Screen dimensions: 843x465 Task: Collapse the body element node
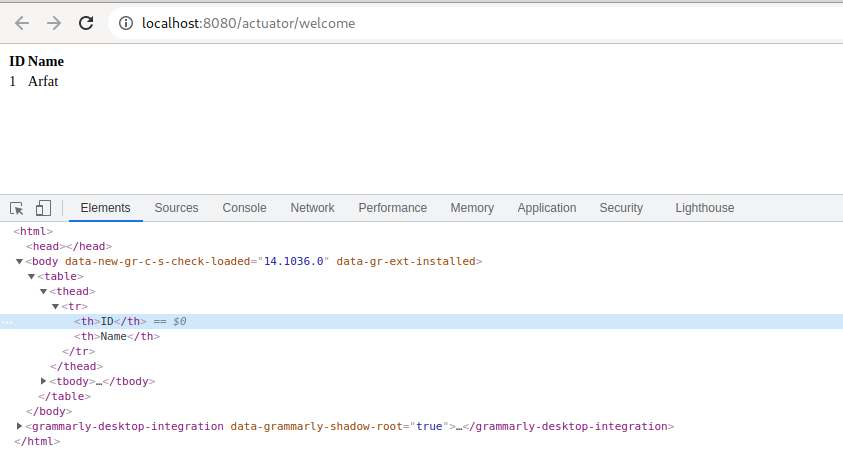pos(19,261)
